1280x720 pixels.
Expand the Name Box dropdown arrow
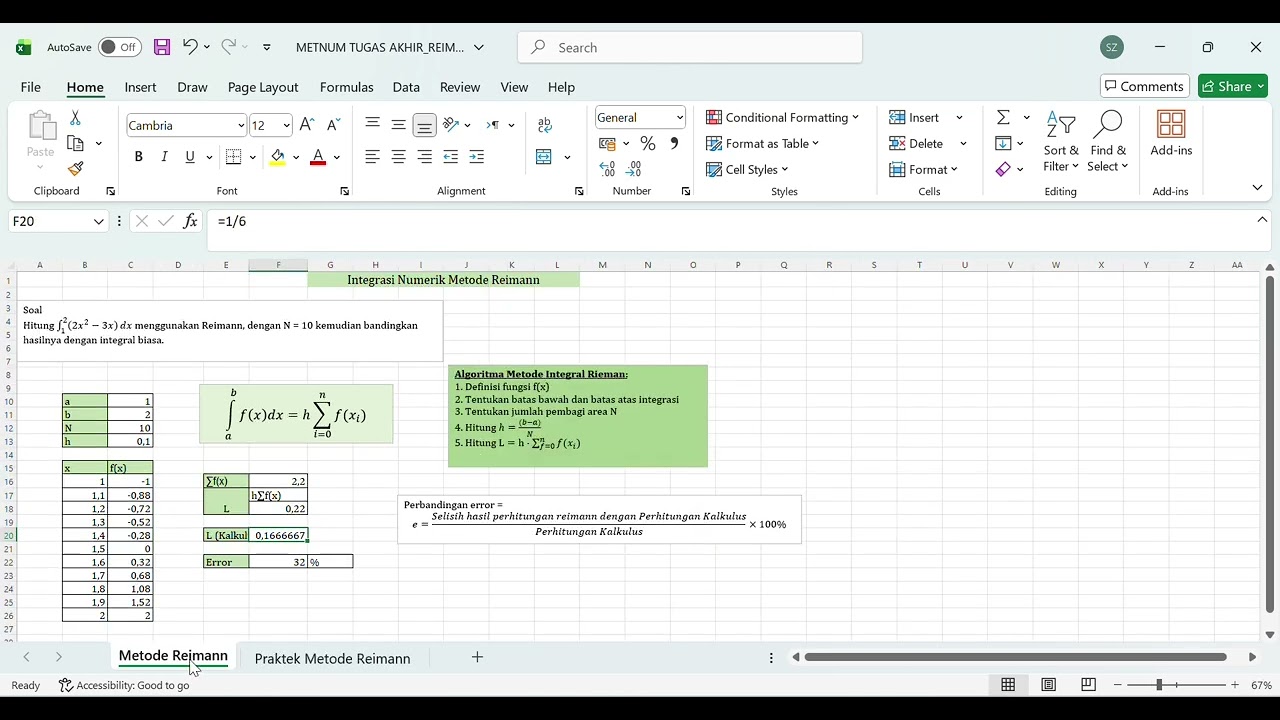point(98,221)
